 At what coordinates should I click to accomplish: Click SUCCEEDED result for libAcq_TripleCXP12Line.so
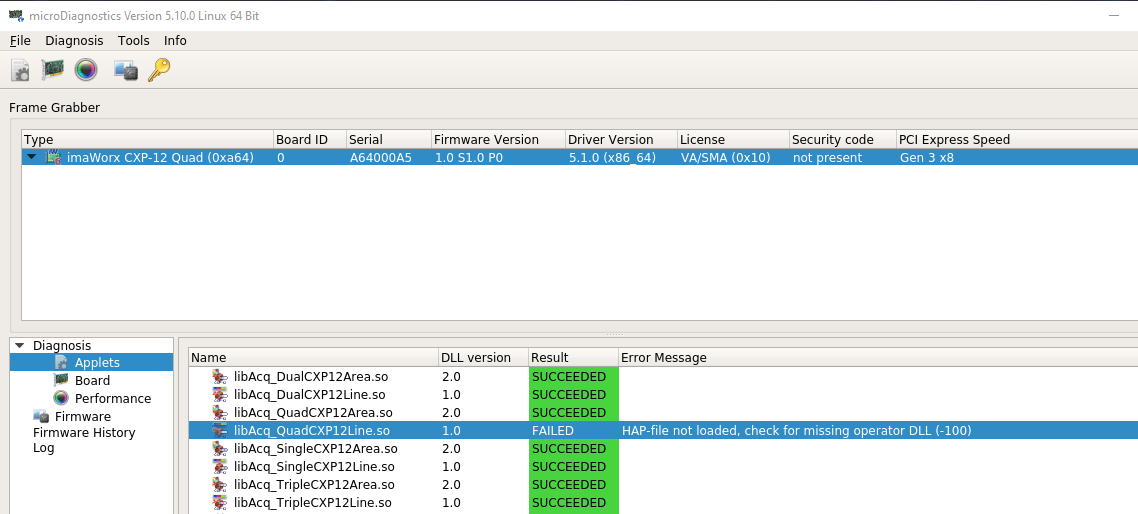(573, 502)
